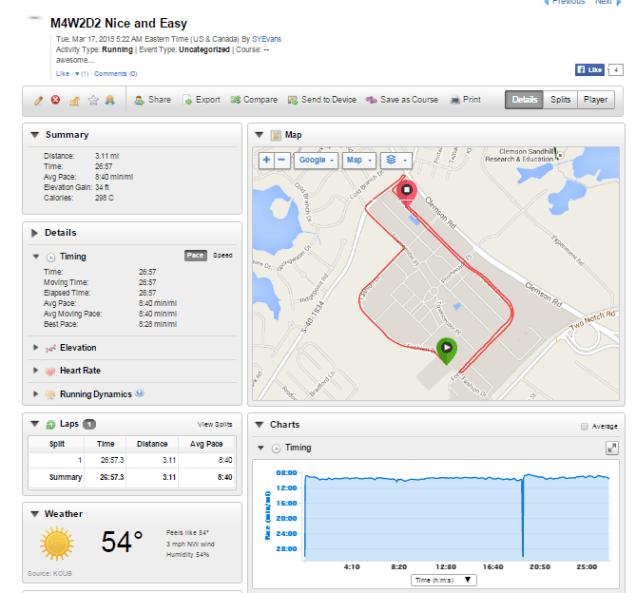Open the Comments (0) link
Image resolution: width=636 pixels, height=593 pixels.
point(116,74)
